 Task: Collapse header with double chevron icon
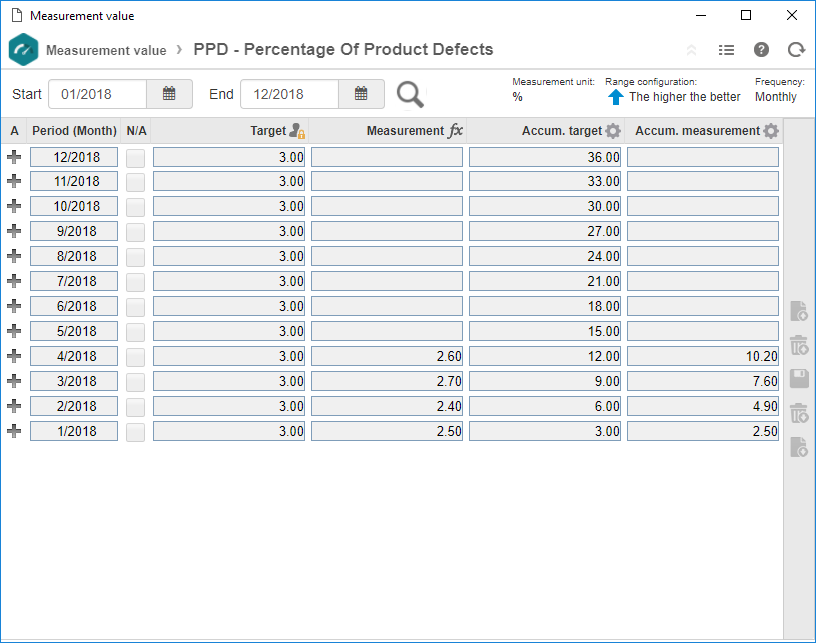click(692, 50)
